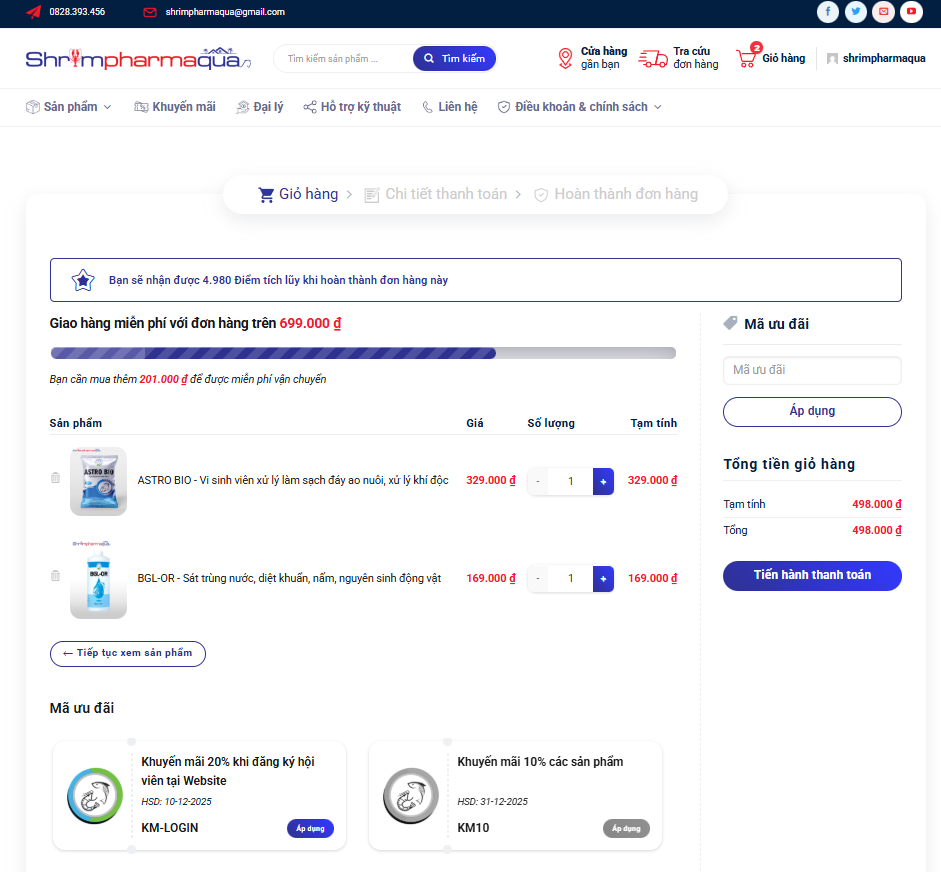
Task: Click the Facebook icon in top bar
Action: click(x=827, y=12)
